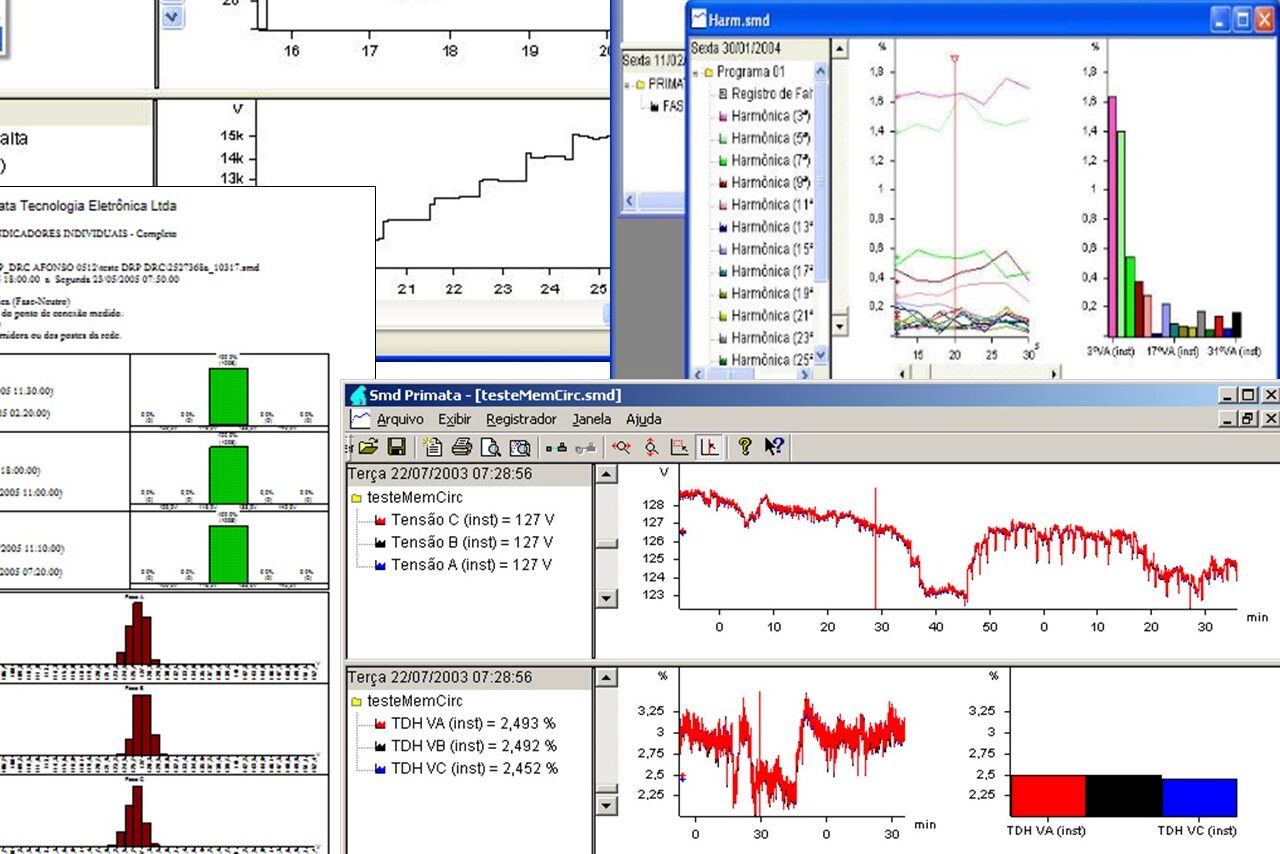Screen dimensions: 1280x854
Task: Collapse the Programa 01 tree folder
Action: coord(697,72)
